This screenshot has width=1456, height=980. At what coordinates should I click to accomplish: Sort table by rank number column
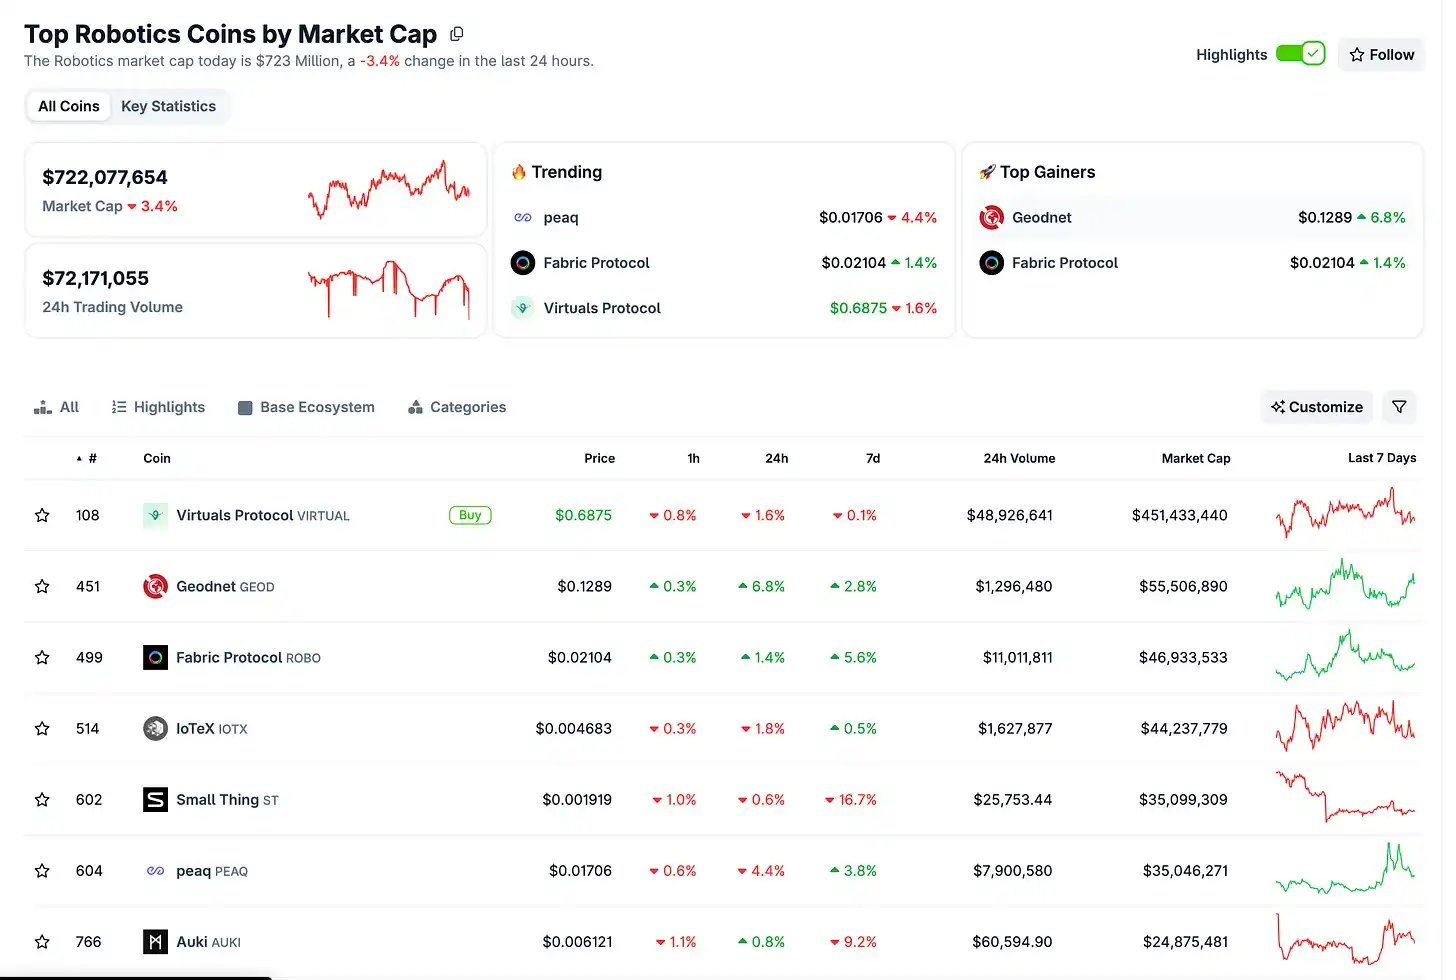point(88,458)
